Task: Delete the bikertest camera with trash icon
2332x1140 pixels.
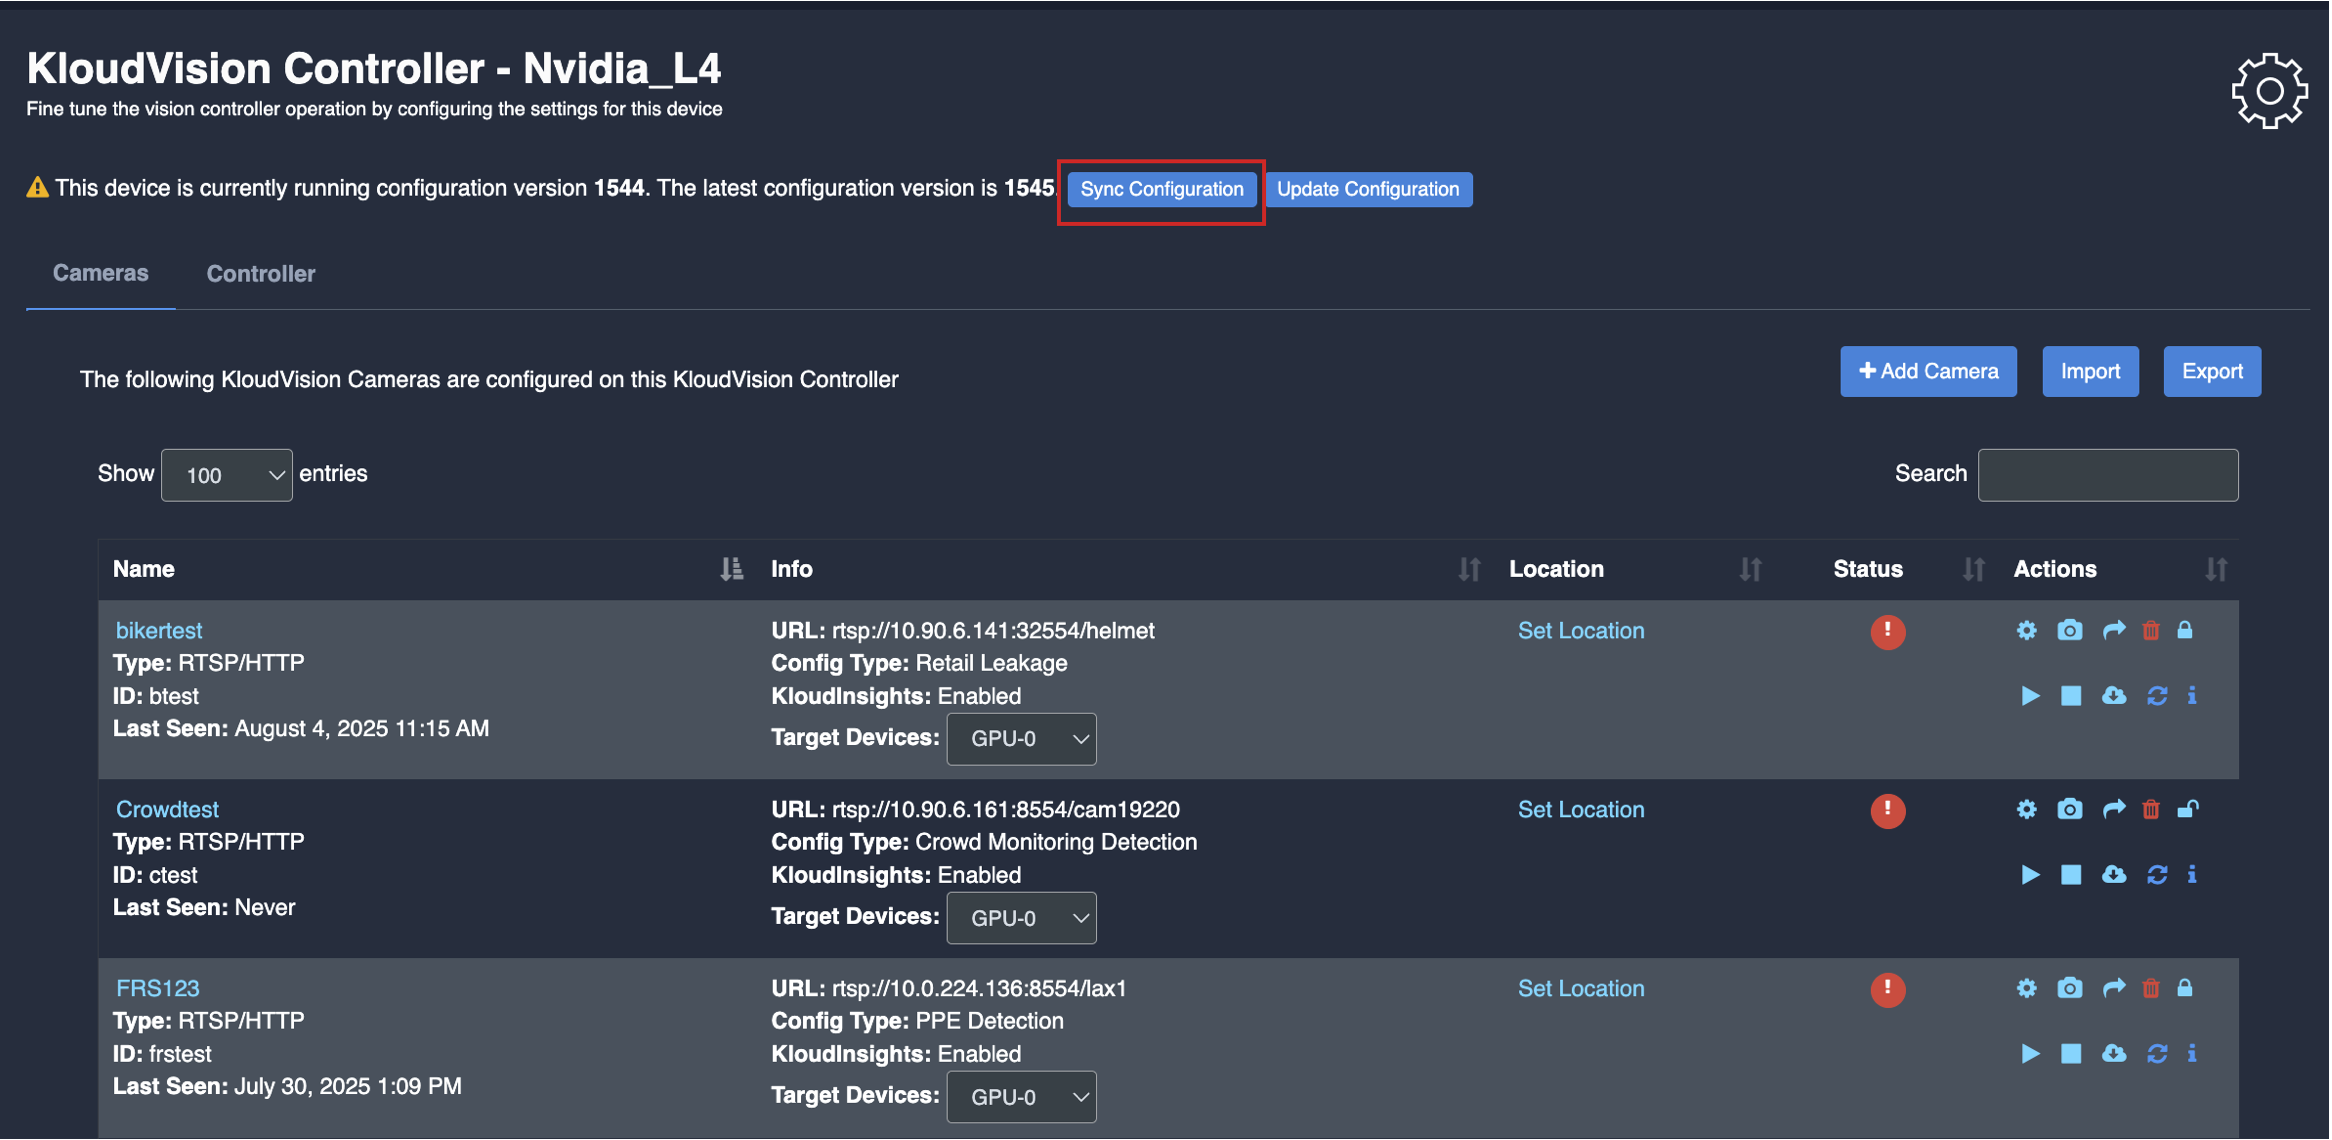Action: pos(2151,630)
